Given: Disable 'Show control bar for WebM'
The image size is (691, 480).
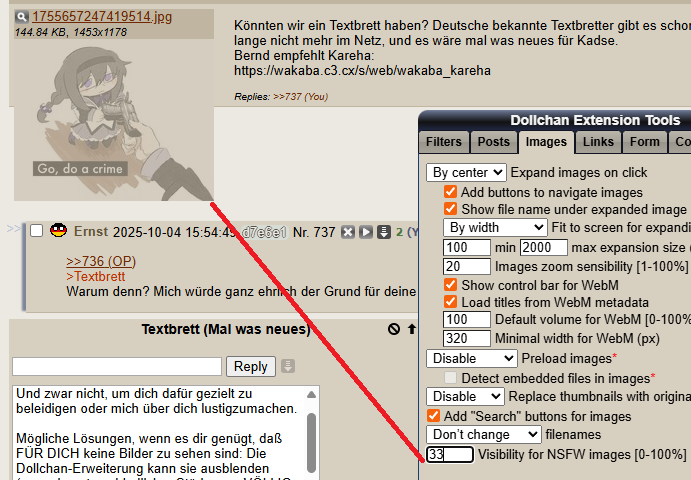Looking at the screenshot, I should [x=451, y=285].
